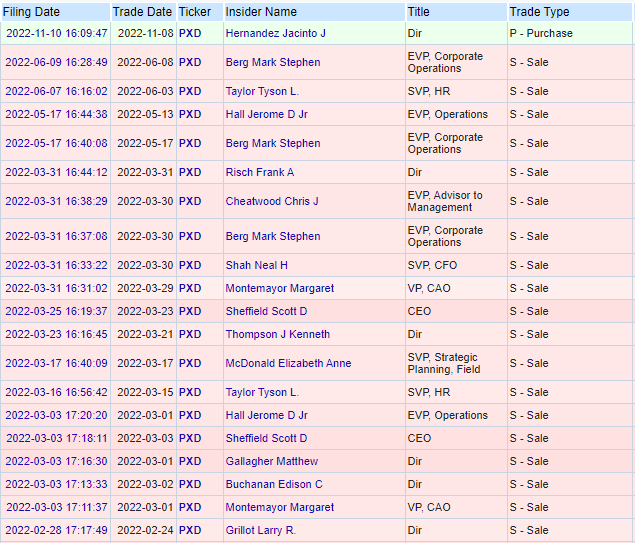
Task: Open filing dated 2022-03-16 16:56:42
Action: (x=56, y=392)
